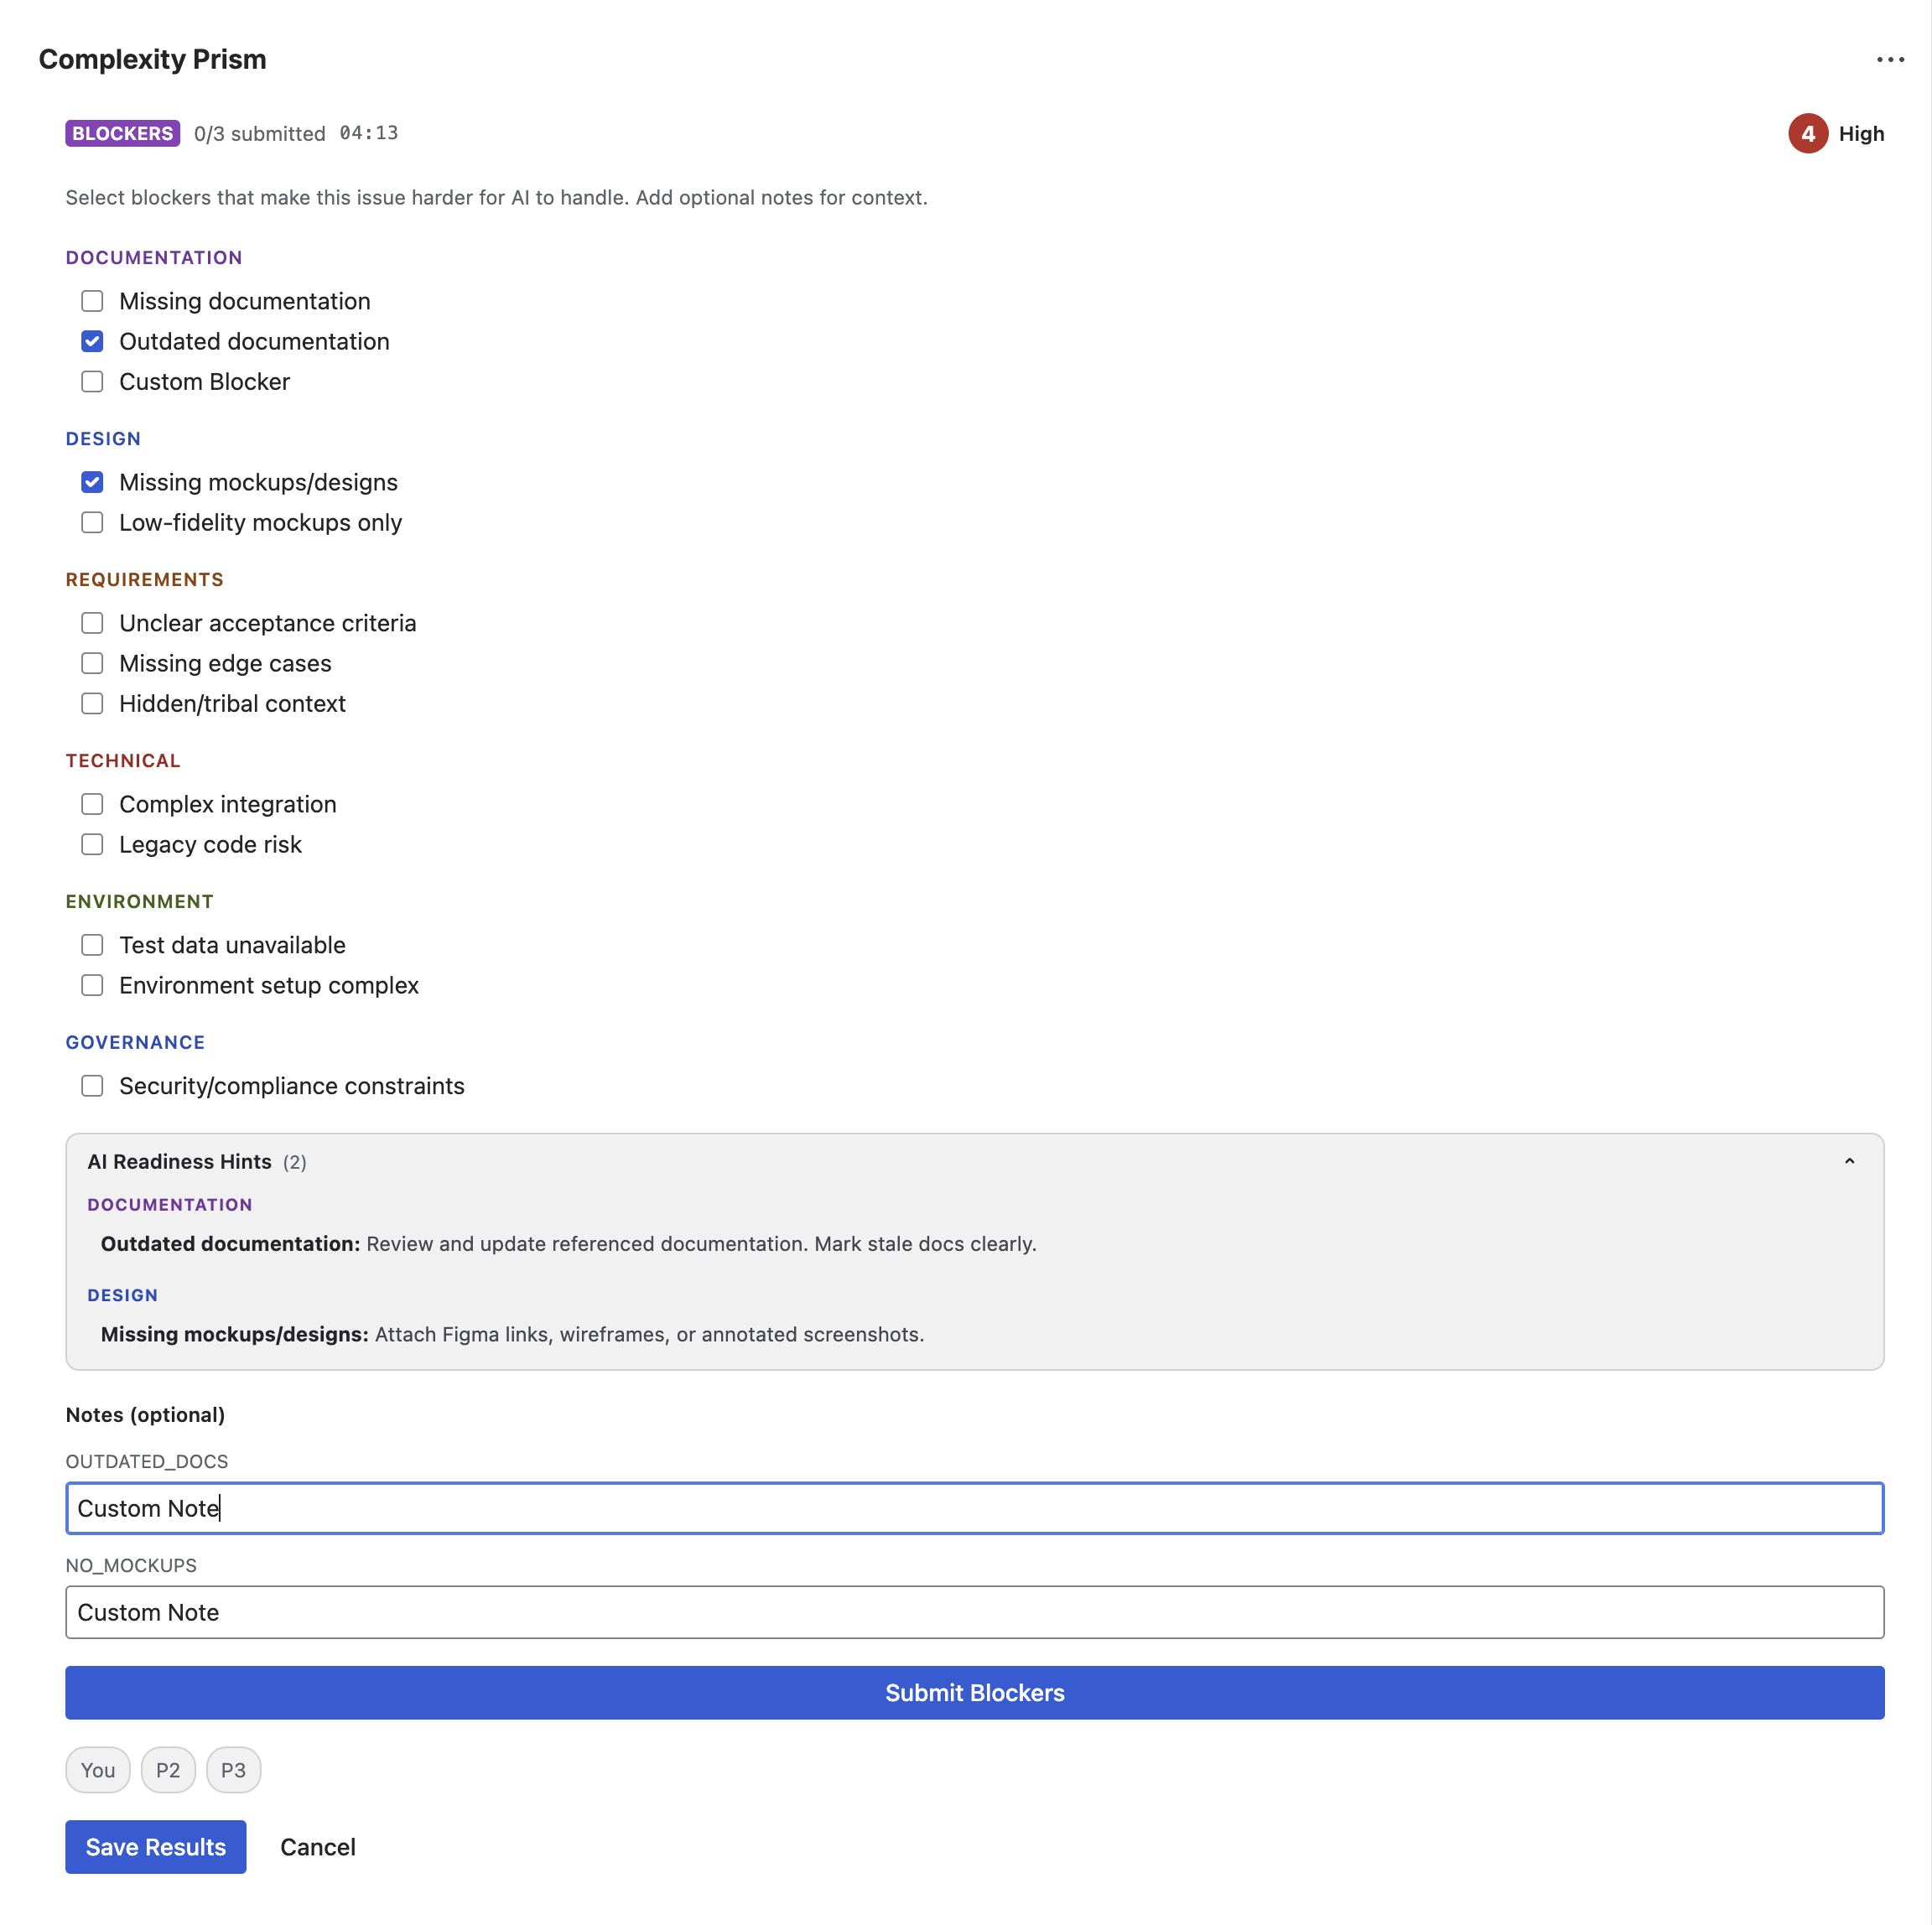Select Hidden/tribal context checkbox

coord(92,704)
